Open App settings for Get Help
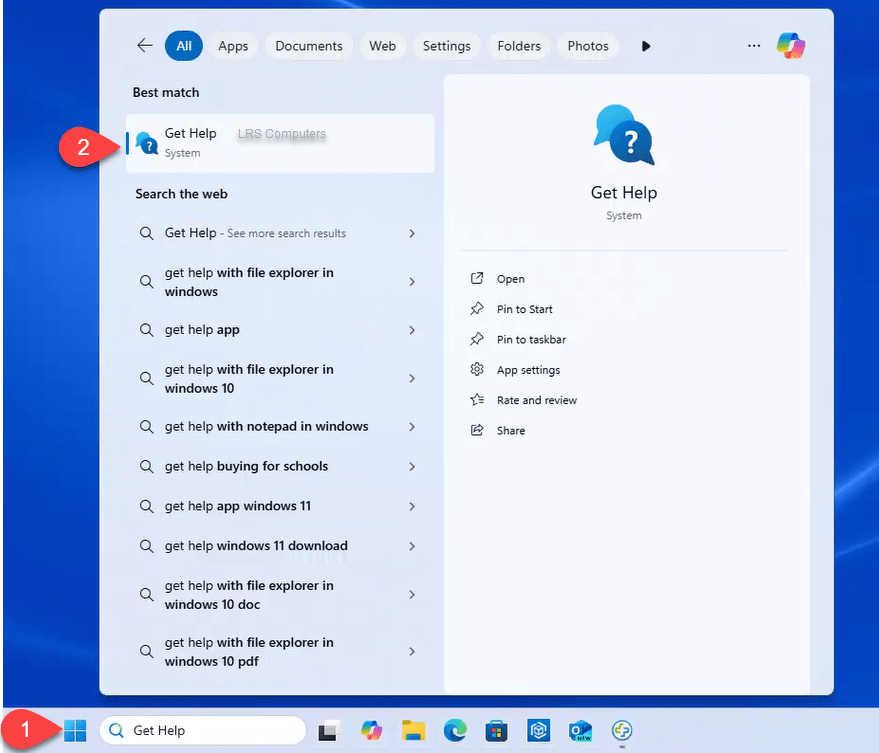This screenshot has height=753, width=879. click(x=528, y=370)
